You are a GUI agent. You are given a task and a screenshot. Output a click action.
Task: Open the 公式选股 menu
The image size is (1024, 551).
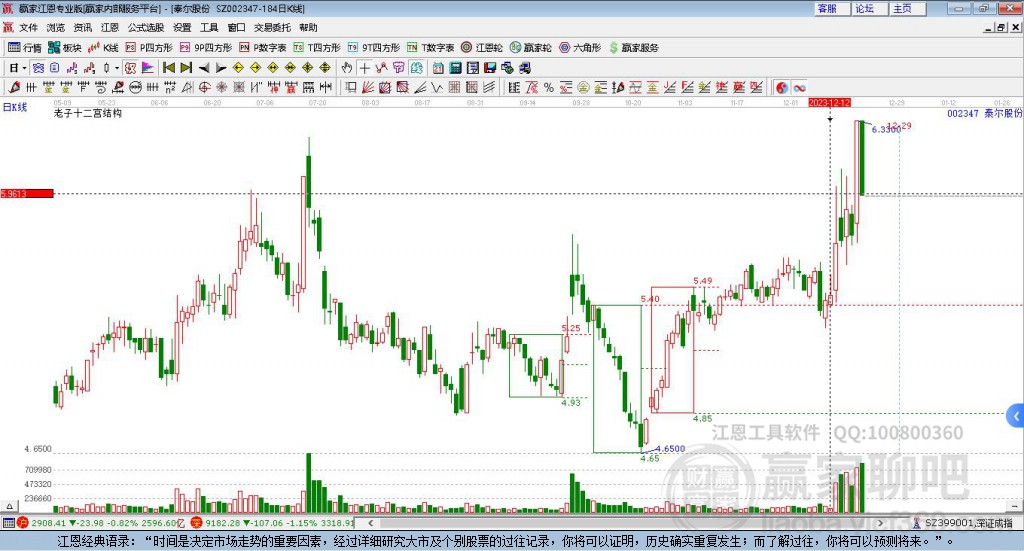pos(146,27)
